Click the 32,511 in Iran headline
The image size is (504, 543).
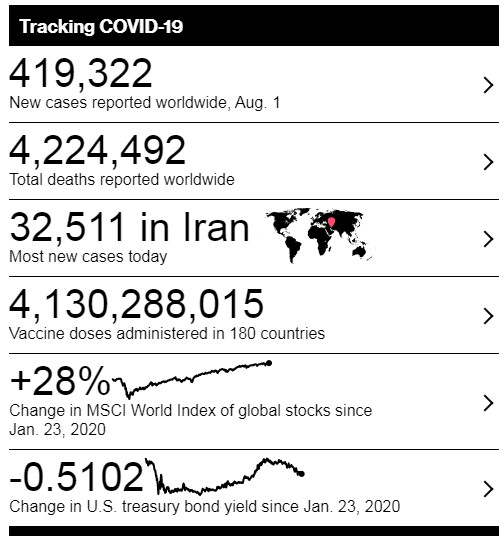130,227
